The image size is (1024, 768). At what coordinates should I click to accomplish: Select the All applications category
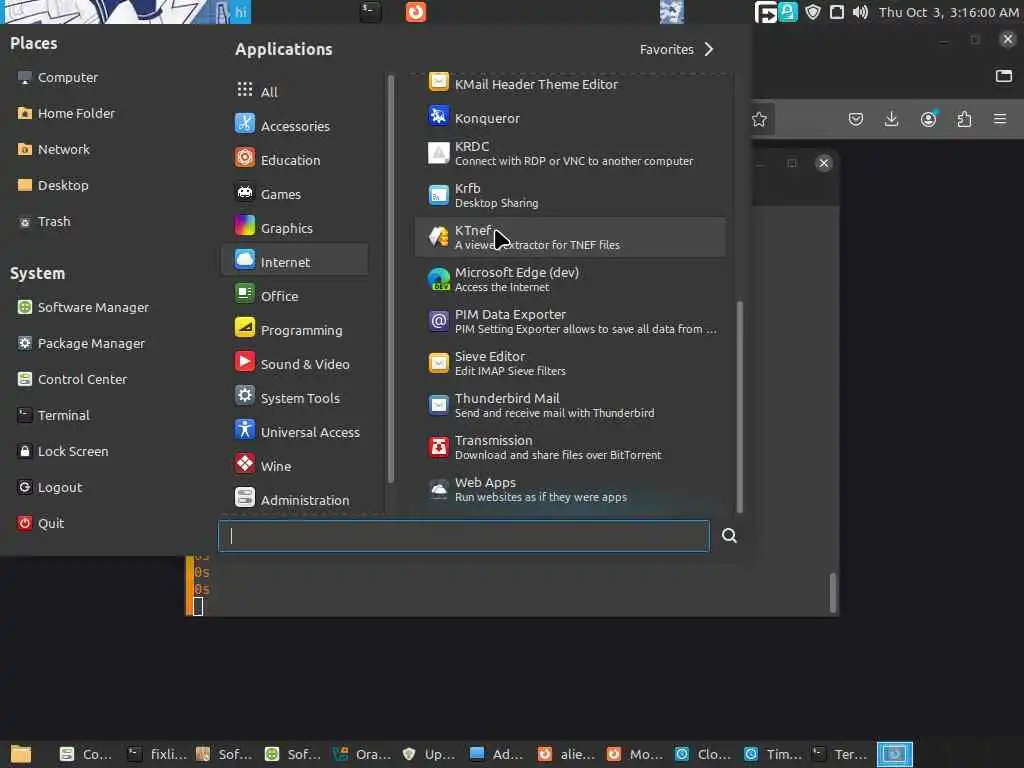pyautogui.click(x=295, y=91)
